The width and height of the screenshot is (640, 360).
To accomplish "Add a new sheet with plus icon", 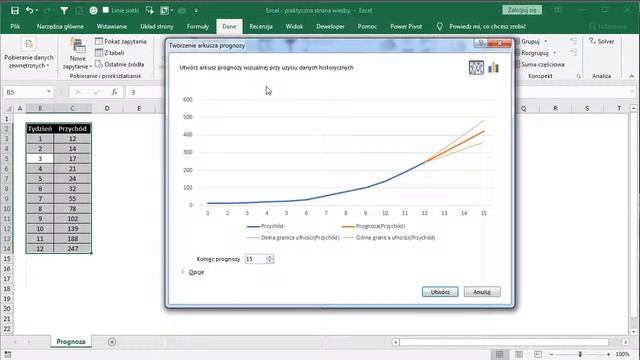I will (112, 342).
